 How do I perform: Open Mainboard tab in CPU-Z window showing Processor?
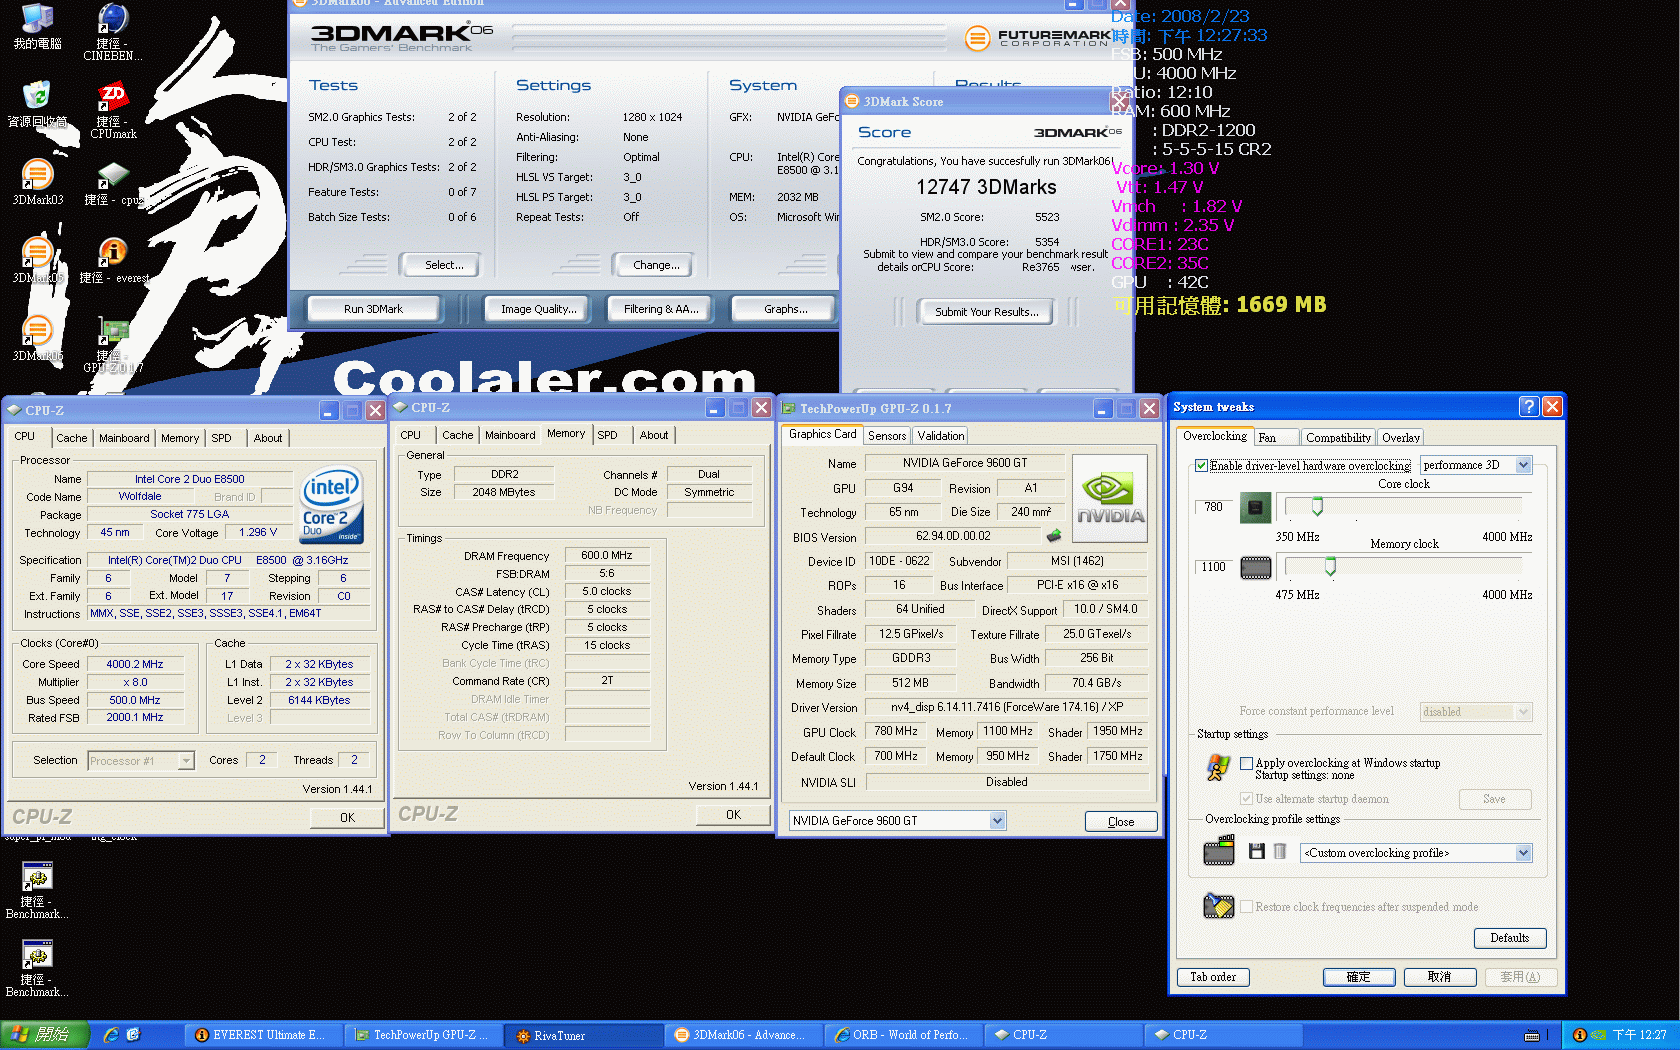click(124, 438)
